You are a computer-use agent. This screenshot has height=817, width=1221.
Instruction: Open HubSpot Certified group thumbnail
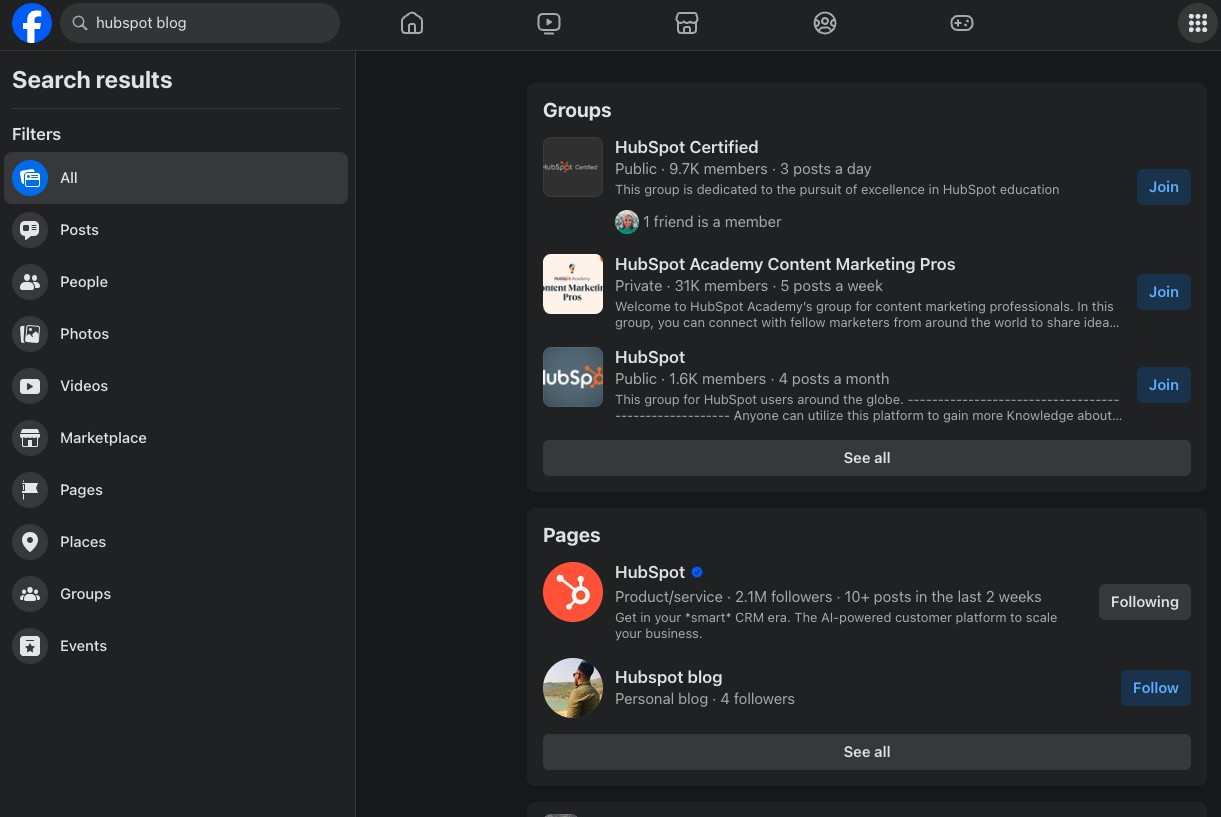click(x=573, y=167)
